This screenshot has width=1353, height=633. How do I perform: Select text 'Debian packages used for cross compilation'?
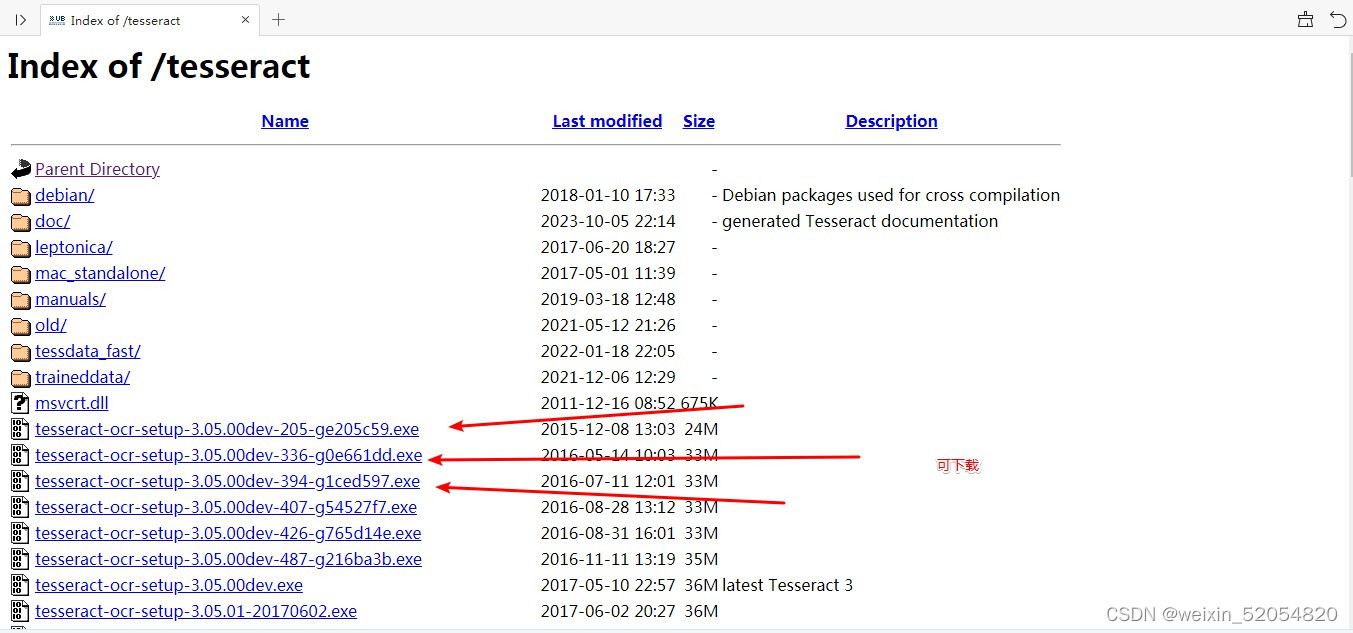tap(891, 195)
